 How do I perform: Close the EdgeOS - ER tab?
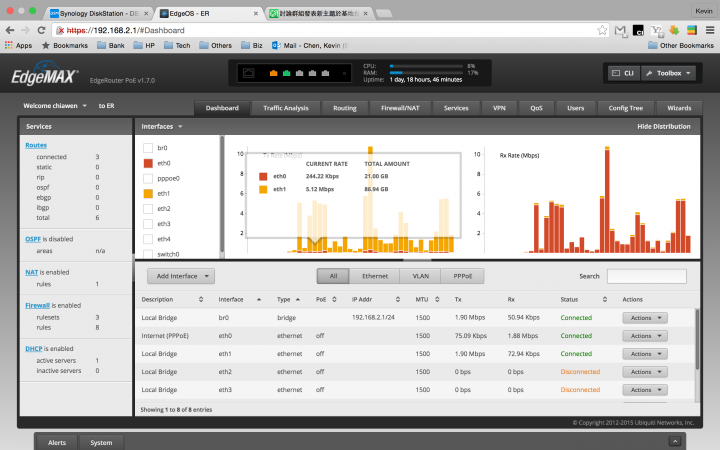(256, 13)
